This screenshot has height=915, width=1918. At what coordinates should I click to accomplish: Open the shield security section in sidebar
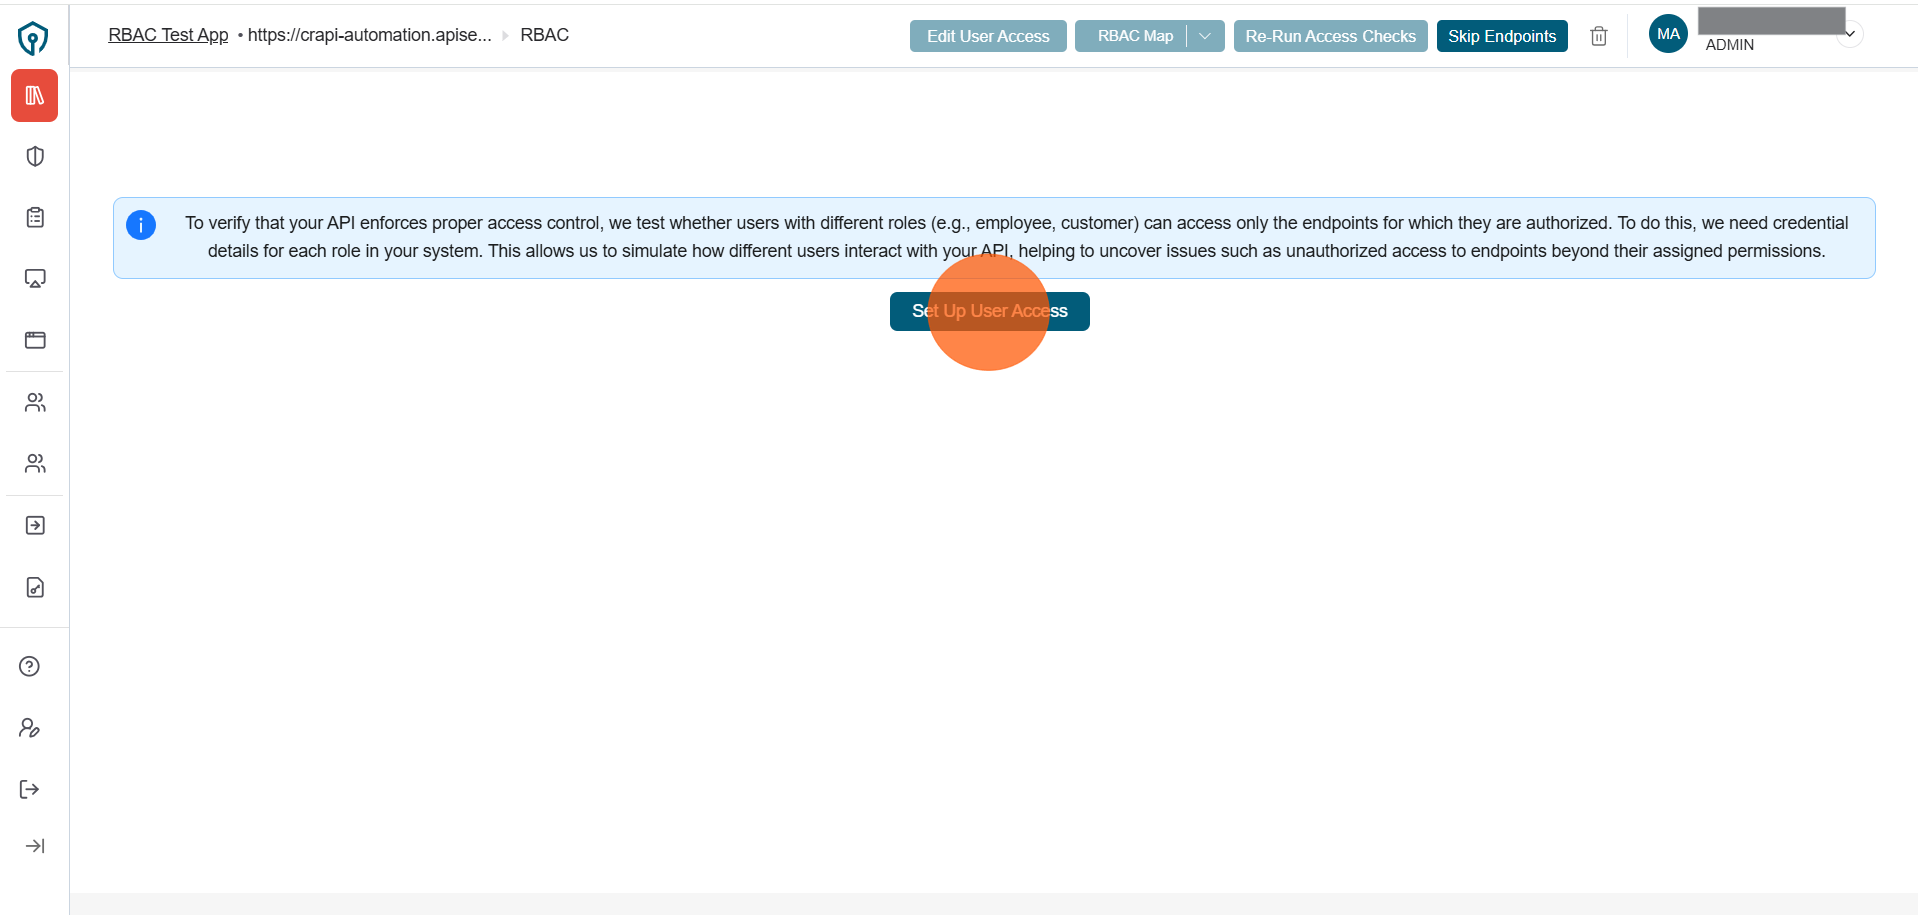tap(34, 156)
